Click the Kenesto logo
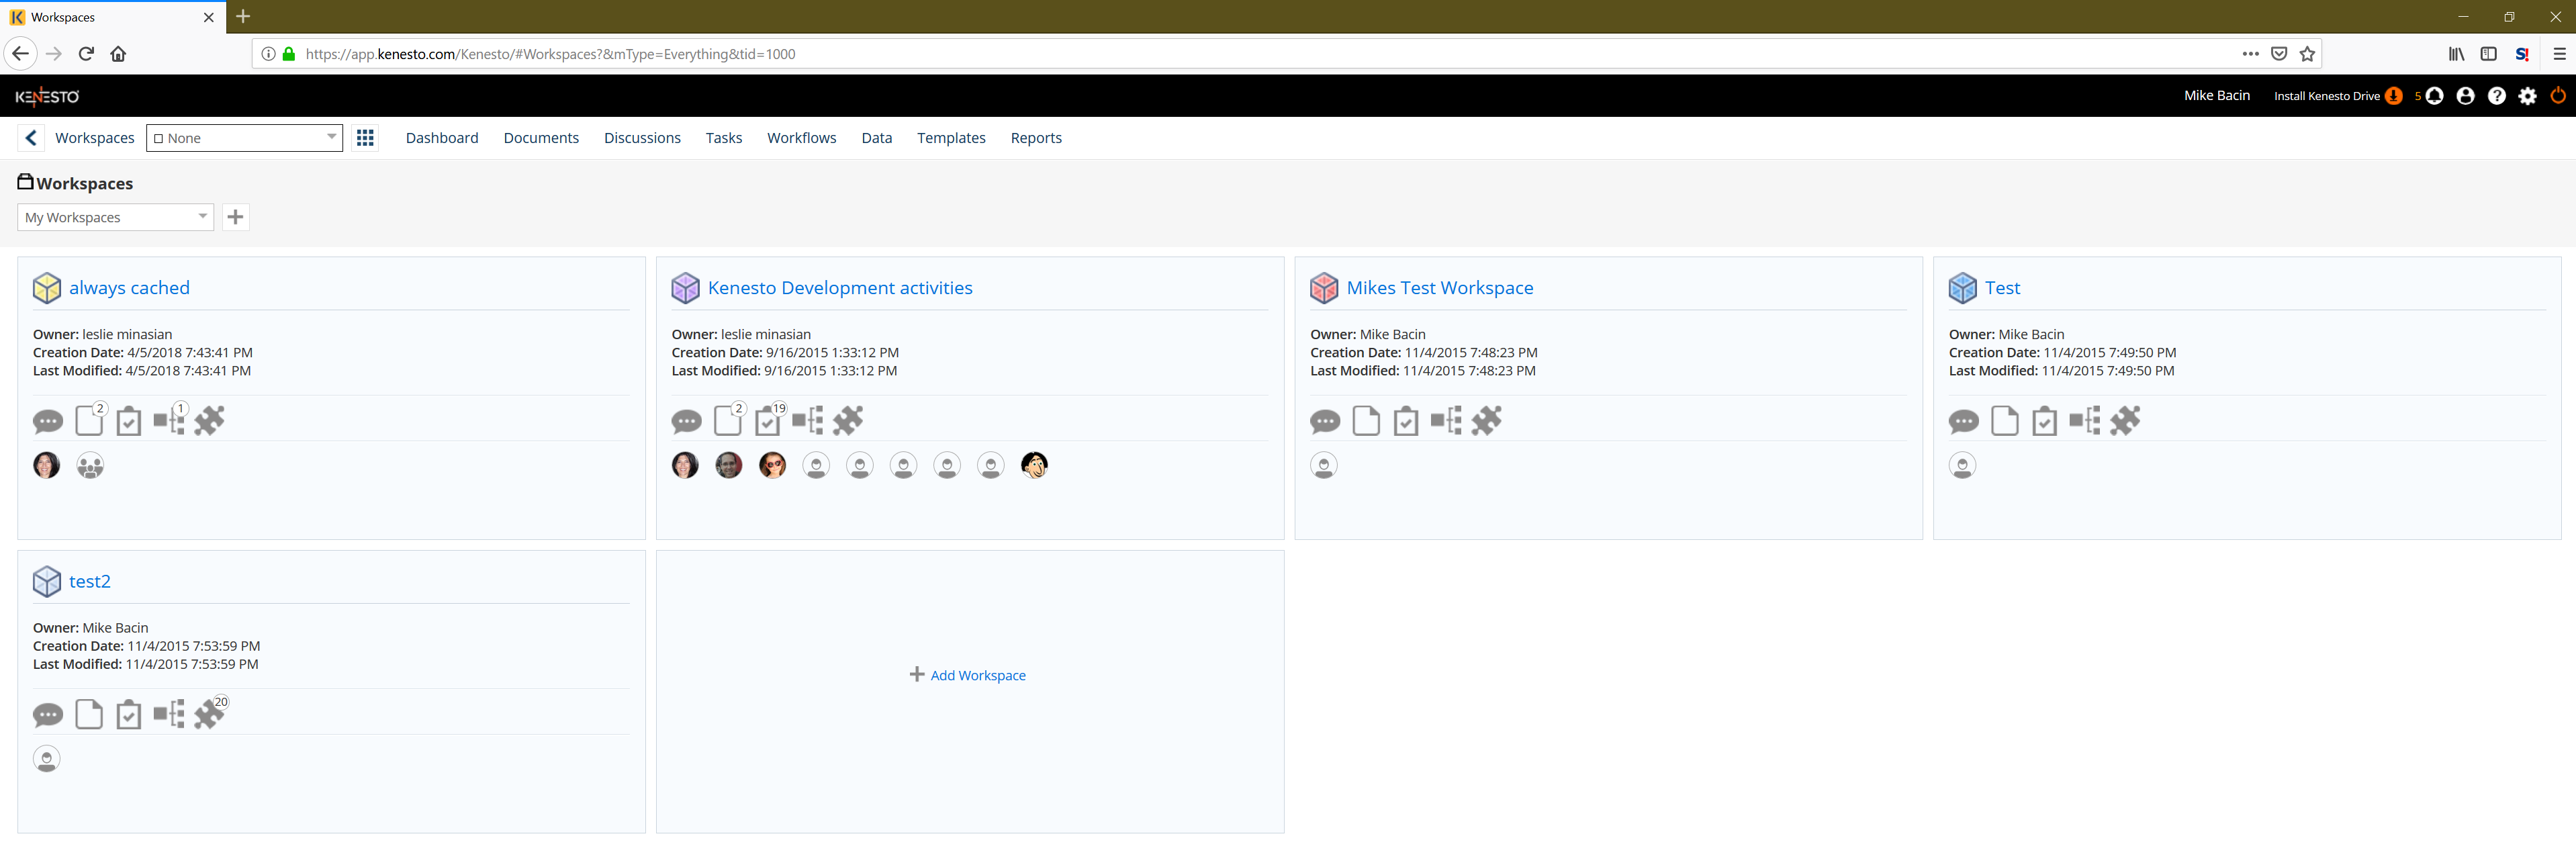Image resolution: width=2576 pixels, height=867 pixels. point(47,96)
